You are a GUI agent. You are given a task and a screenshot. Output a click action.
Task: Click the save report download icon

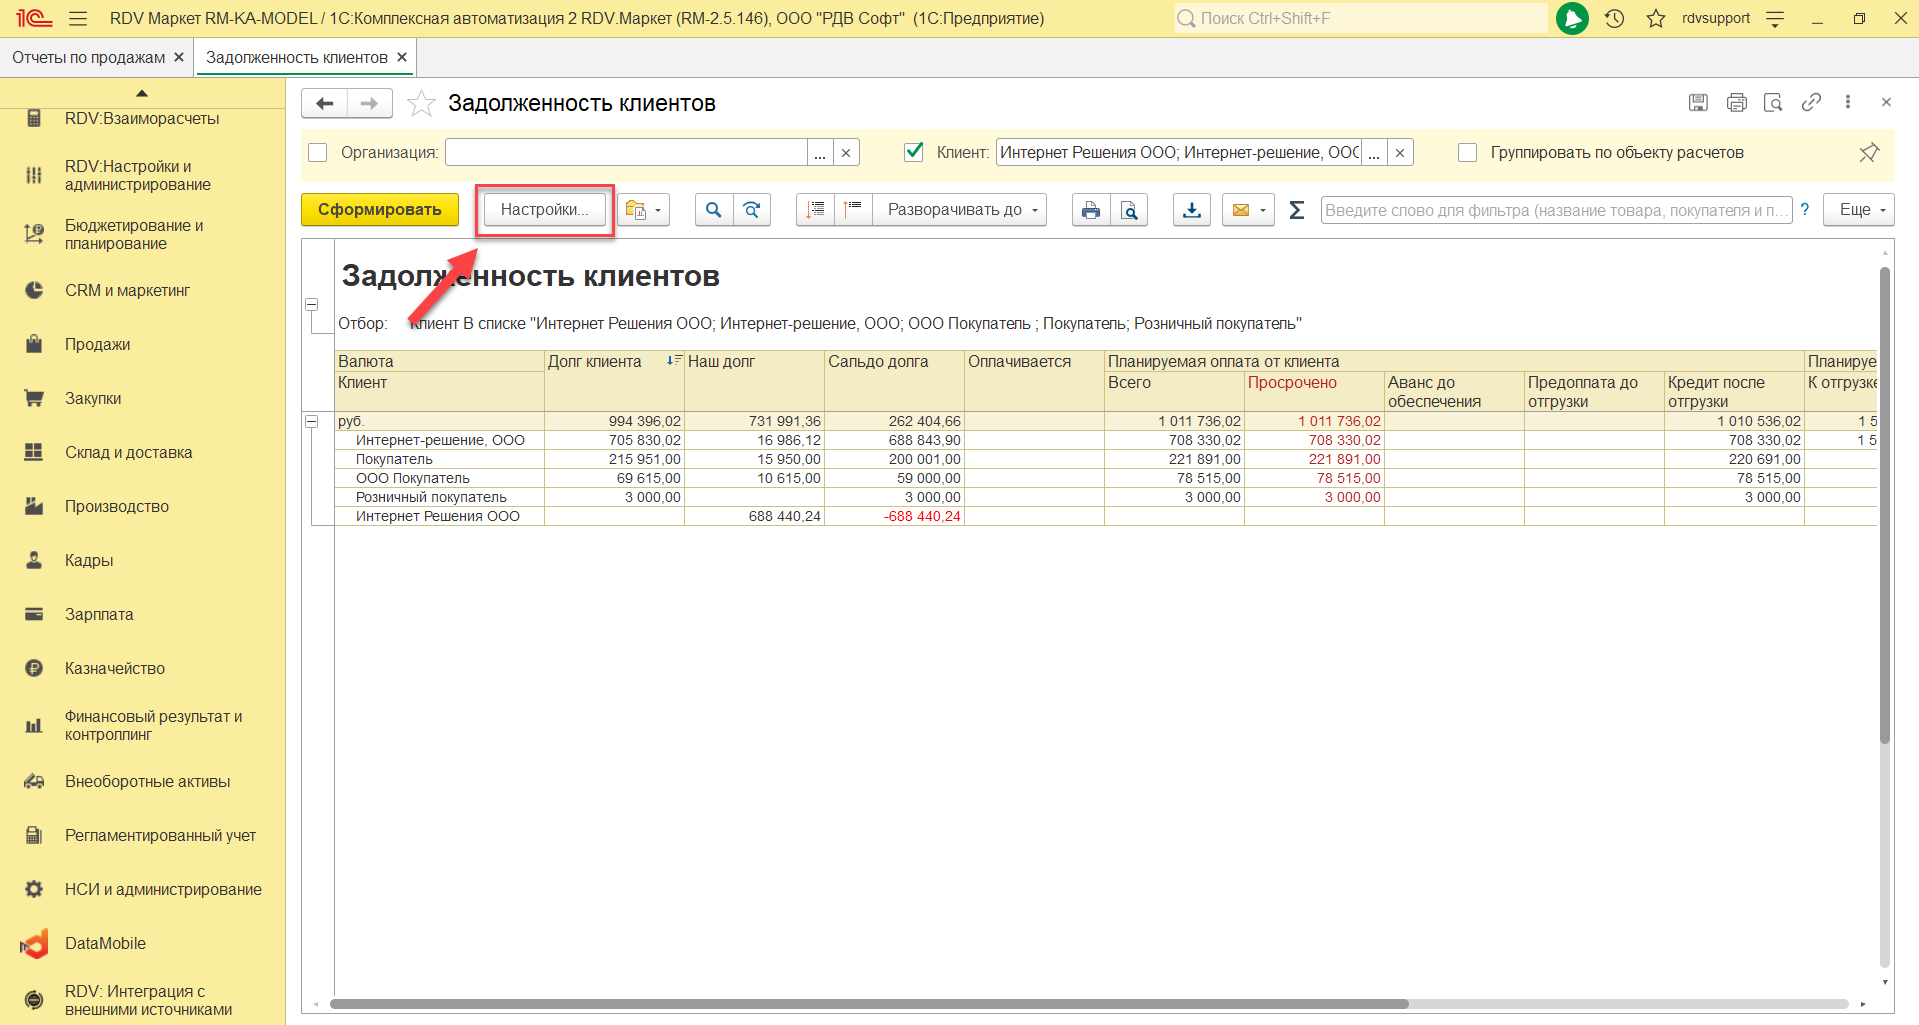point(1192,210)
